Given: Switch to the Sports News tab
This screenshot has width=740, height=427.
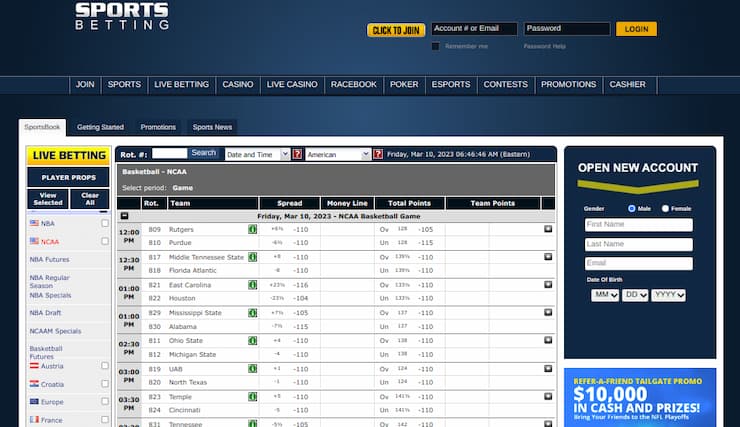Looking at the screenshot, I should tap(212, 127).
